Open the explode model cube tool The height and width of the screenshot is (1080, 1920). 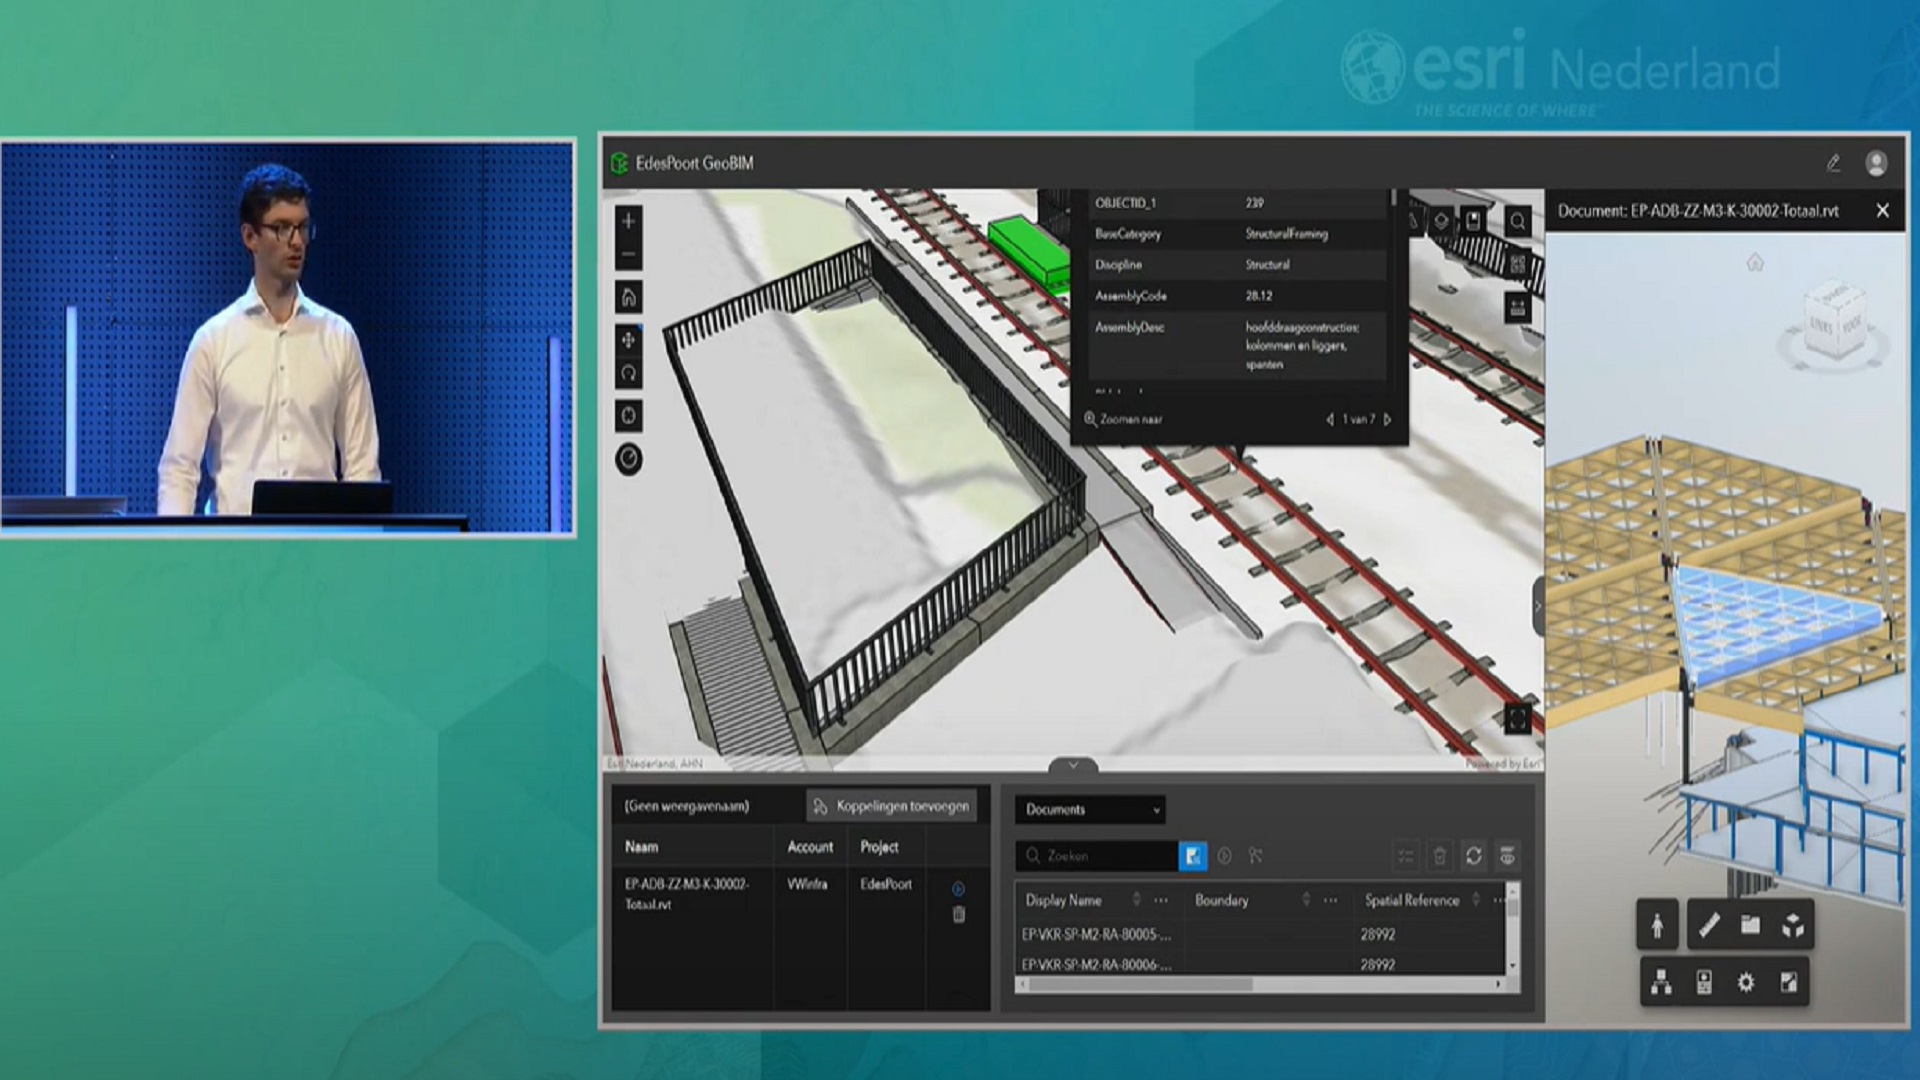[x=1792, y=926]
